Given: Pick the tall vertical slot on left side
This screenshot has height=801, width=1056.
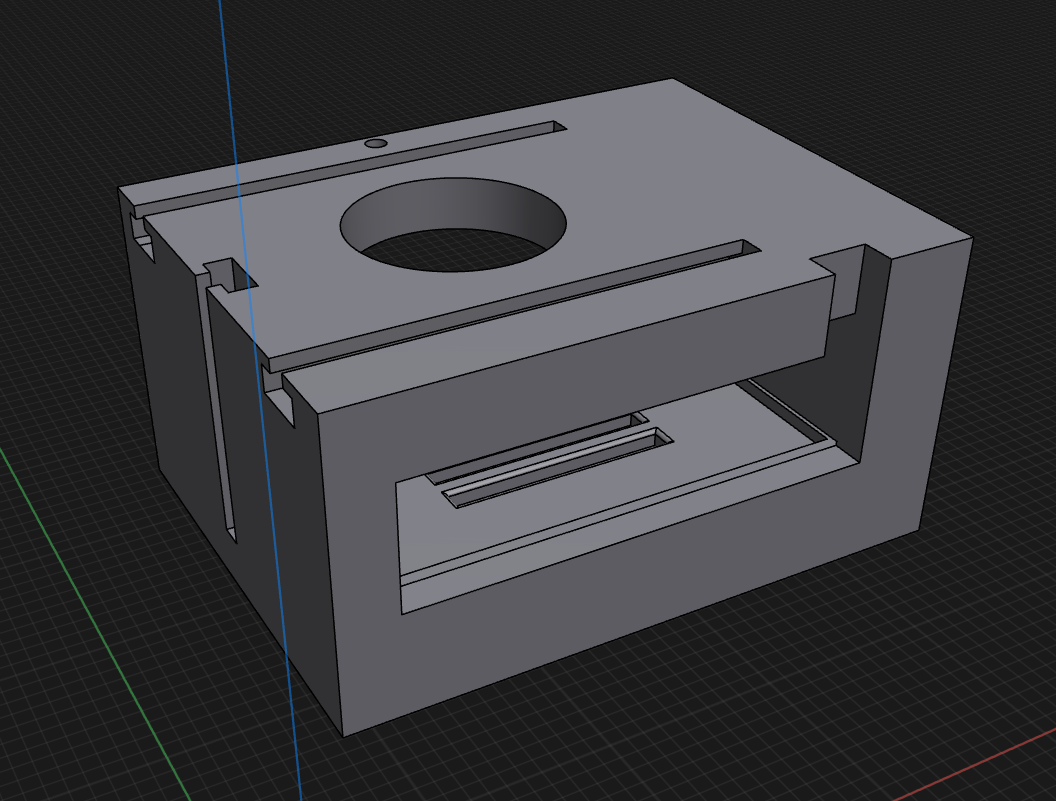Looking at the screenshot, I should (x=224, y=420).
